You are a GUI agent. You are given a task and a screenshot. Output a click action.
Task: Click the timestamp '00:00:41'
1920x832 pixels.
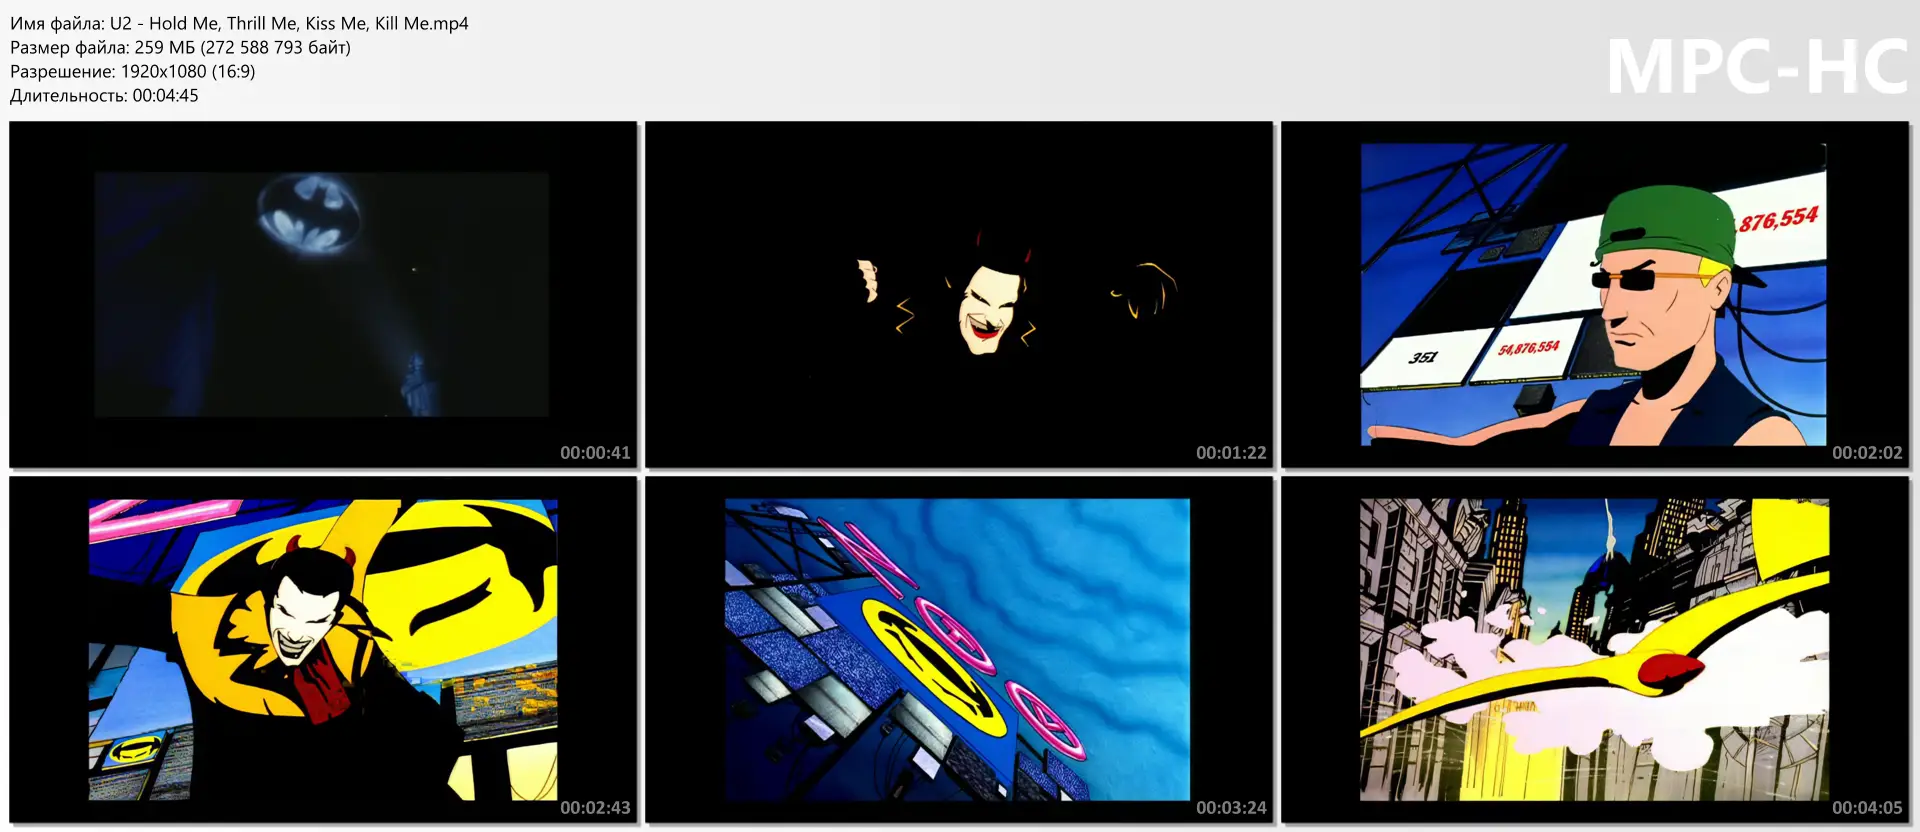(595, 453)
